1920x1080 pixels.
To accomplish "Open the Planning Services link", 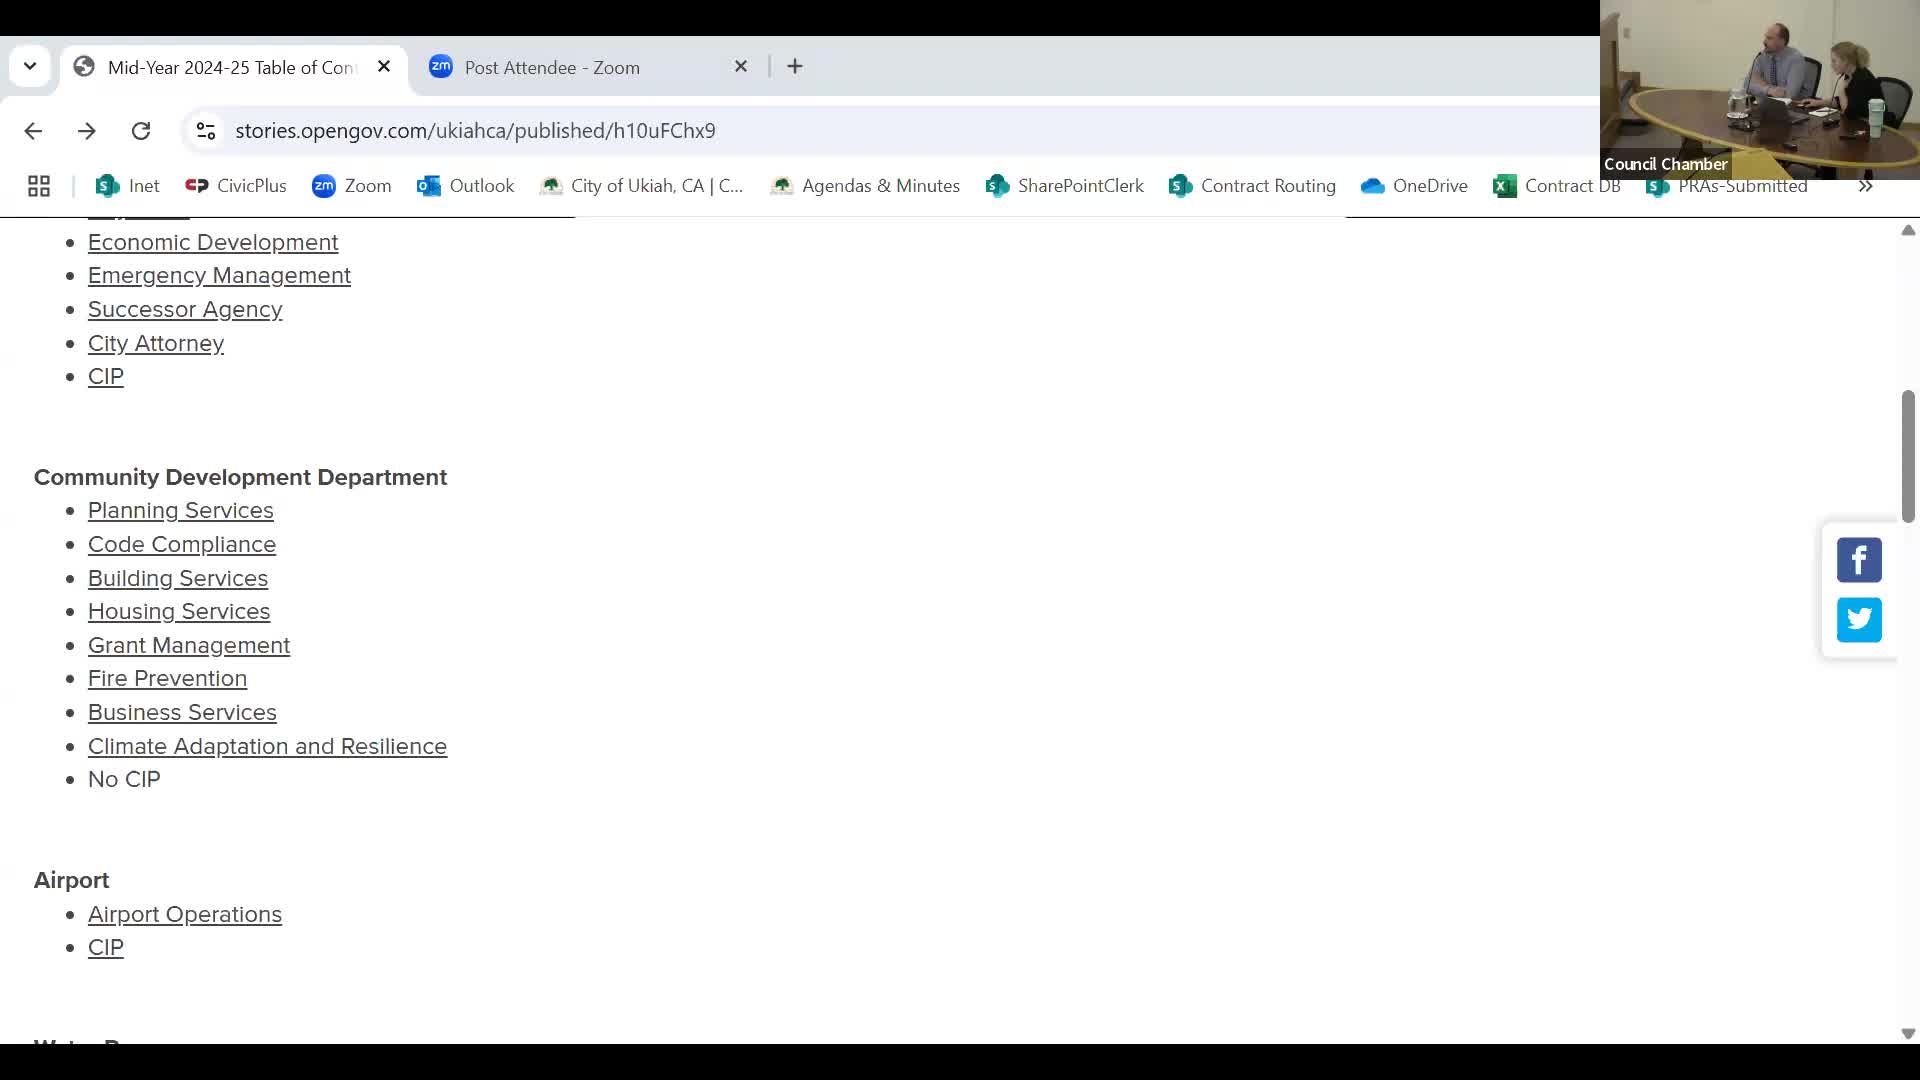I will pyautogui.click(x=180, y=510).
